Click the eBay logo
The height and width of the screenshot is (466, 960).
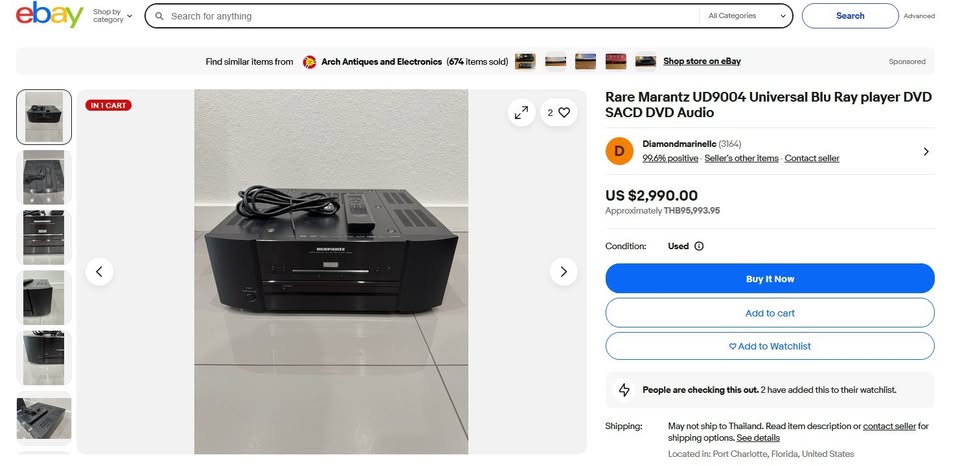coord(50,15)
